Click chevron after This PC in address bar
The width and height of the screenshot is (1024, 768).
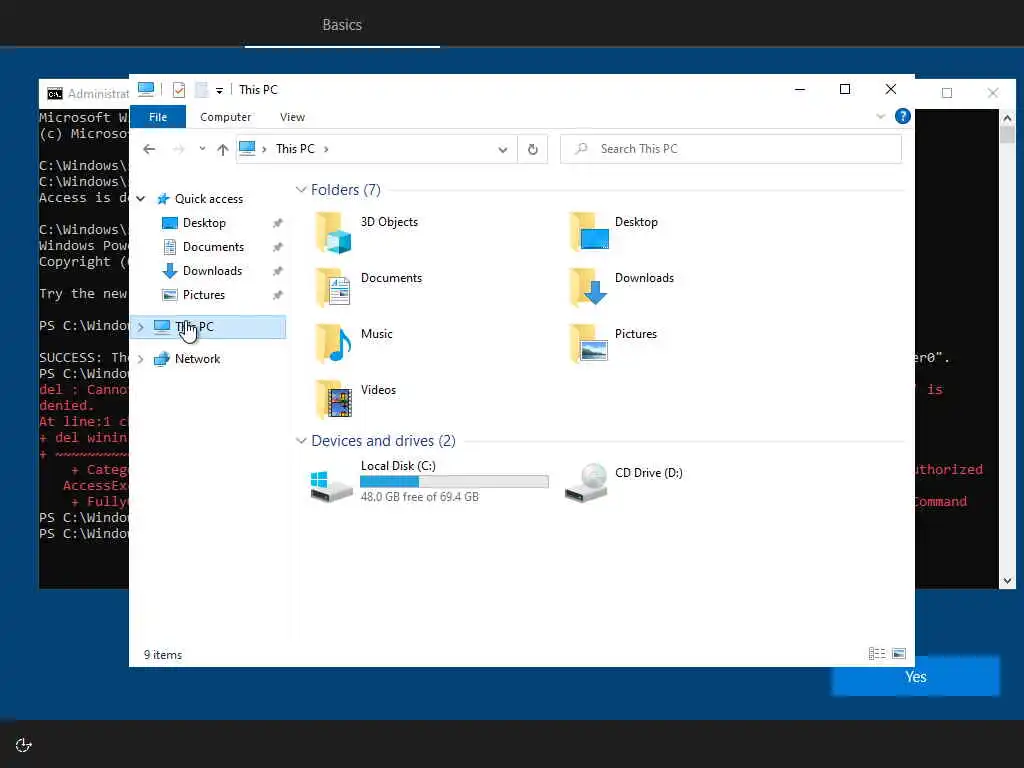(326, 150)
